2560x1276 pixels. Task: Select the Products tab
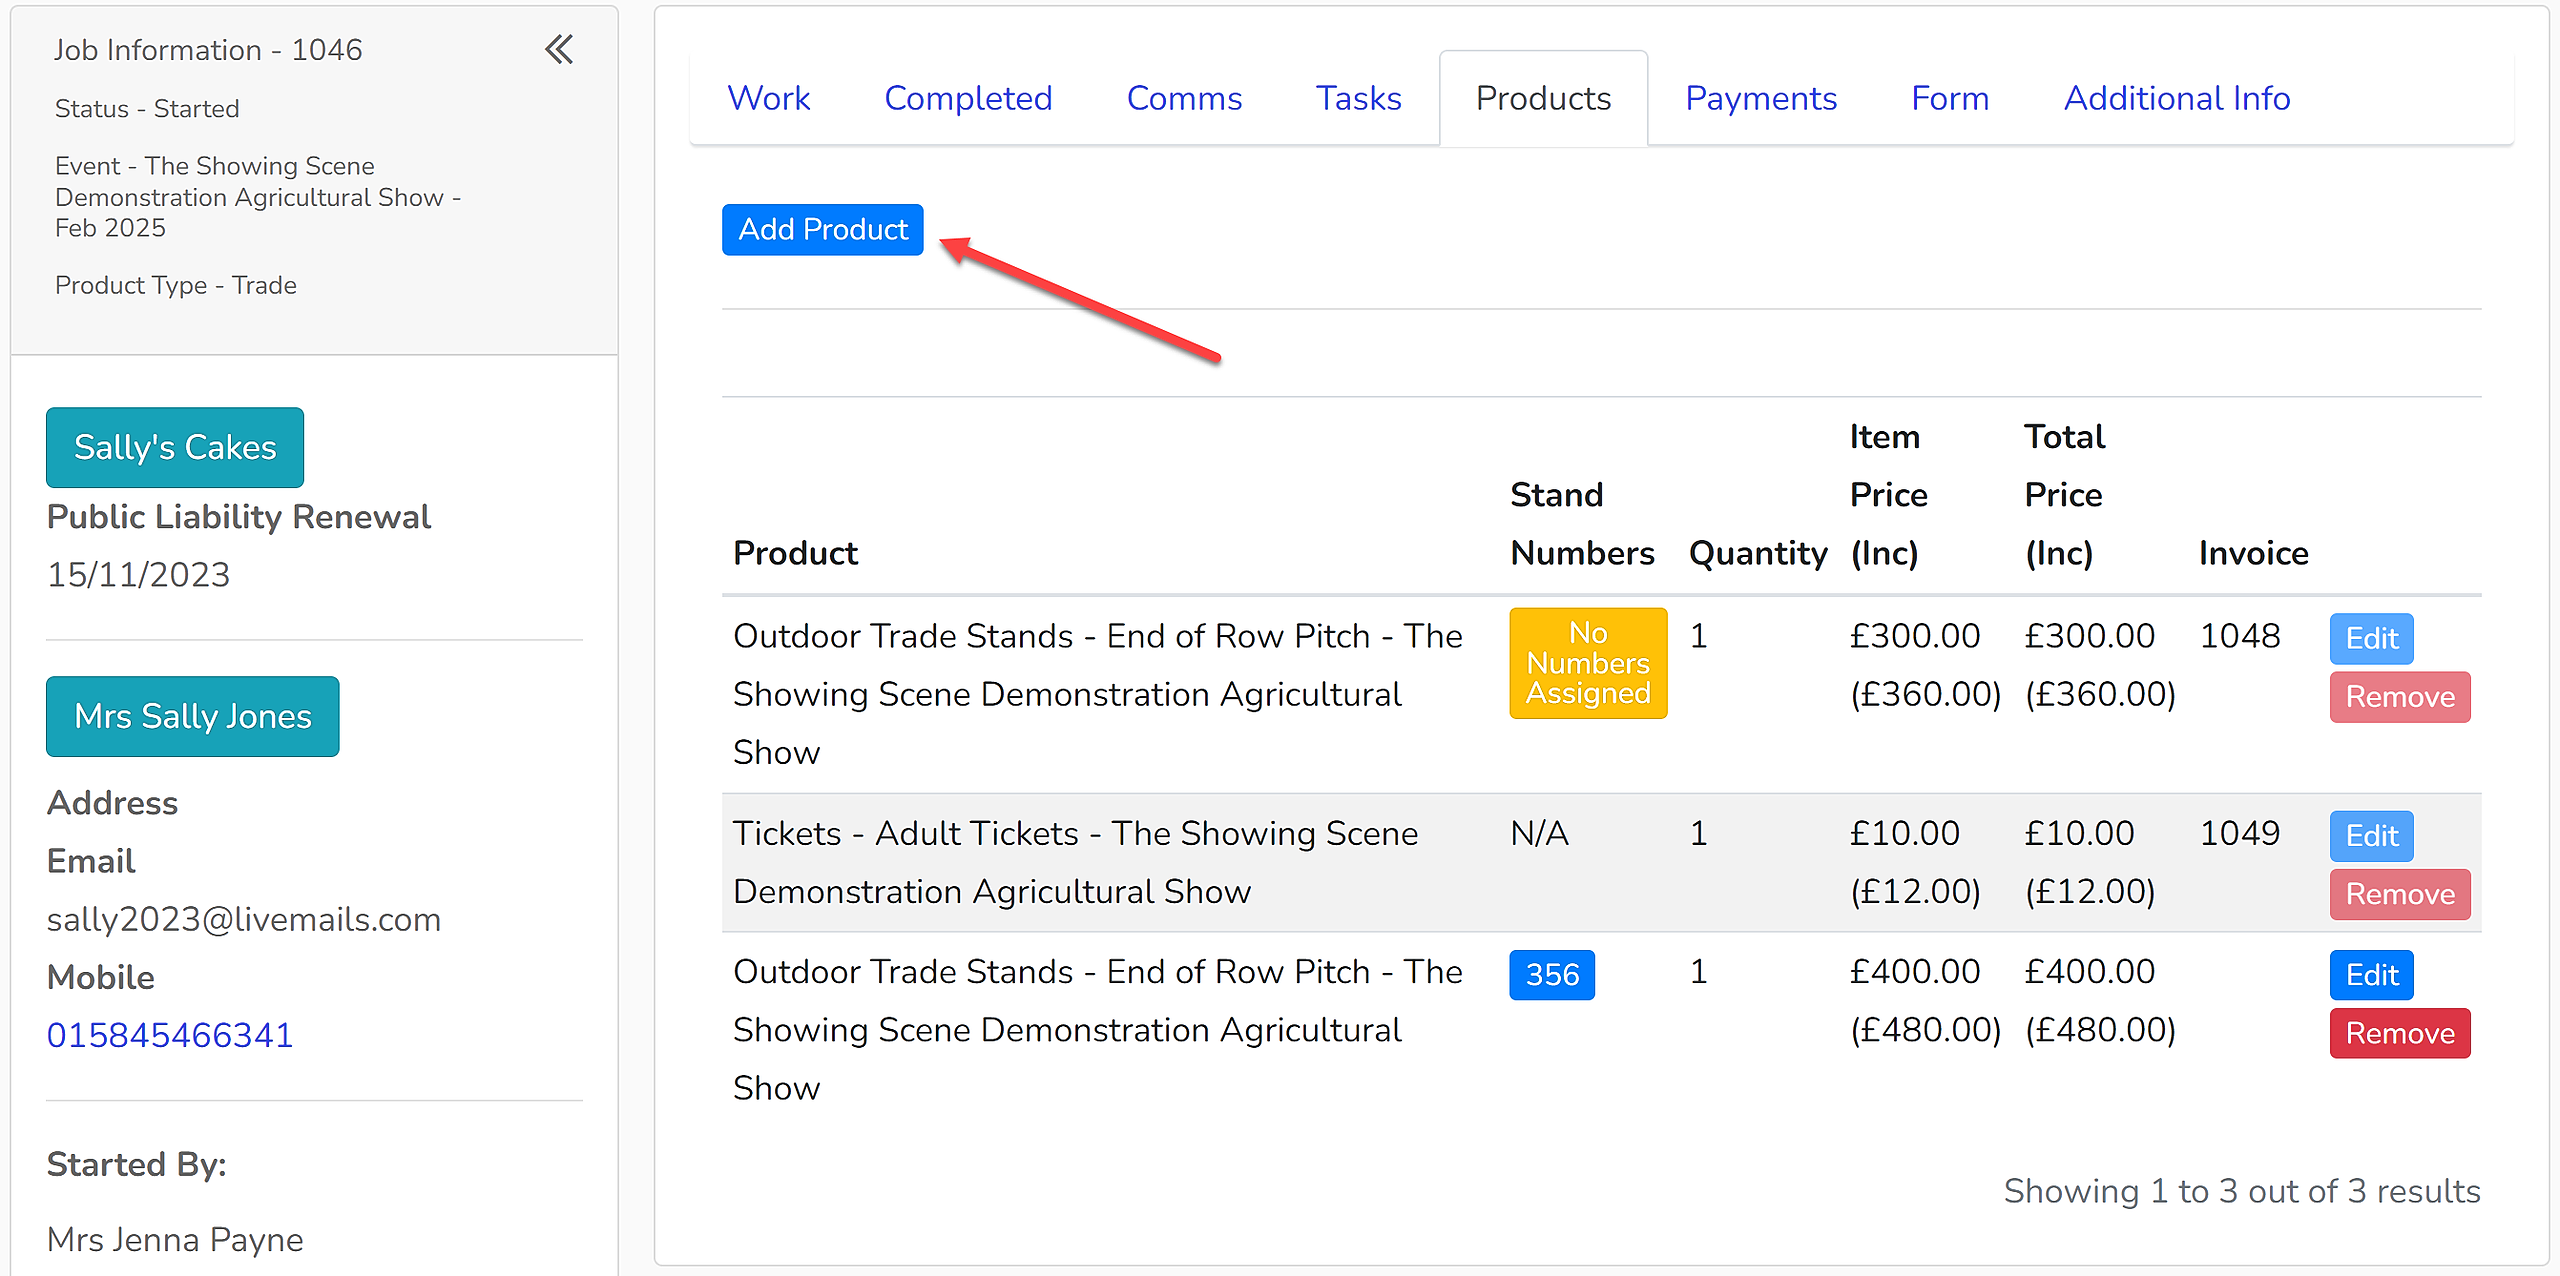pos(1543,98)
